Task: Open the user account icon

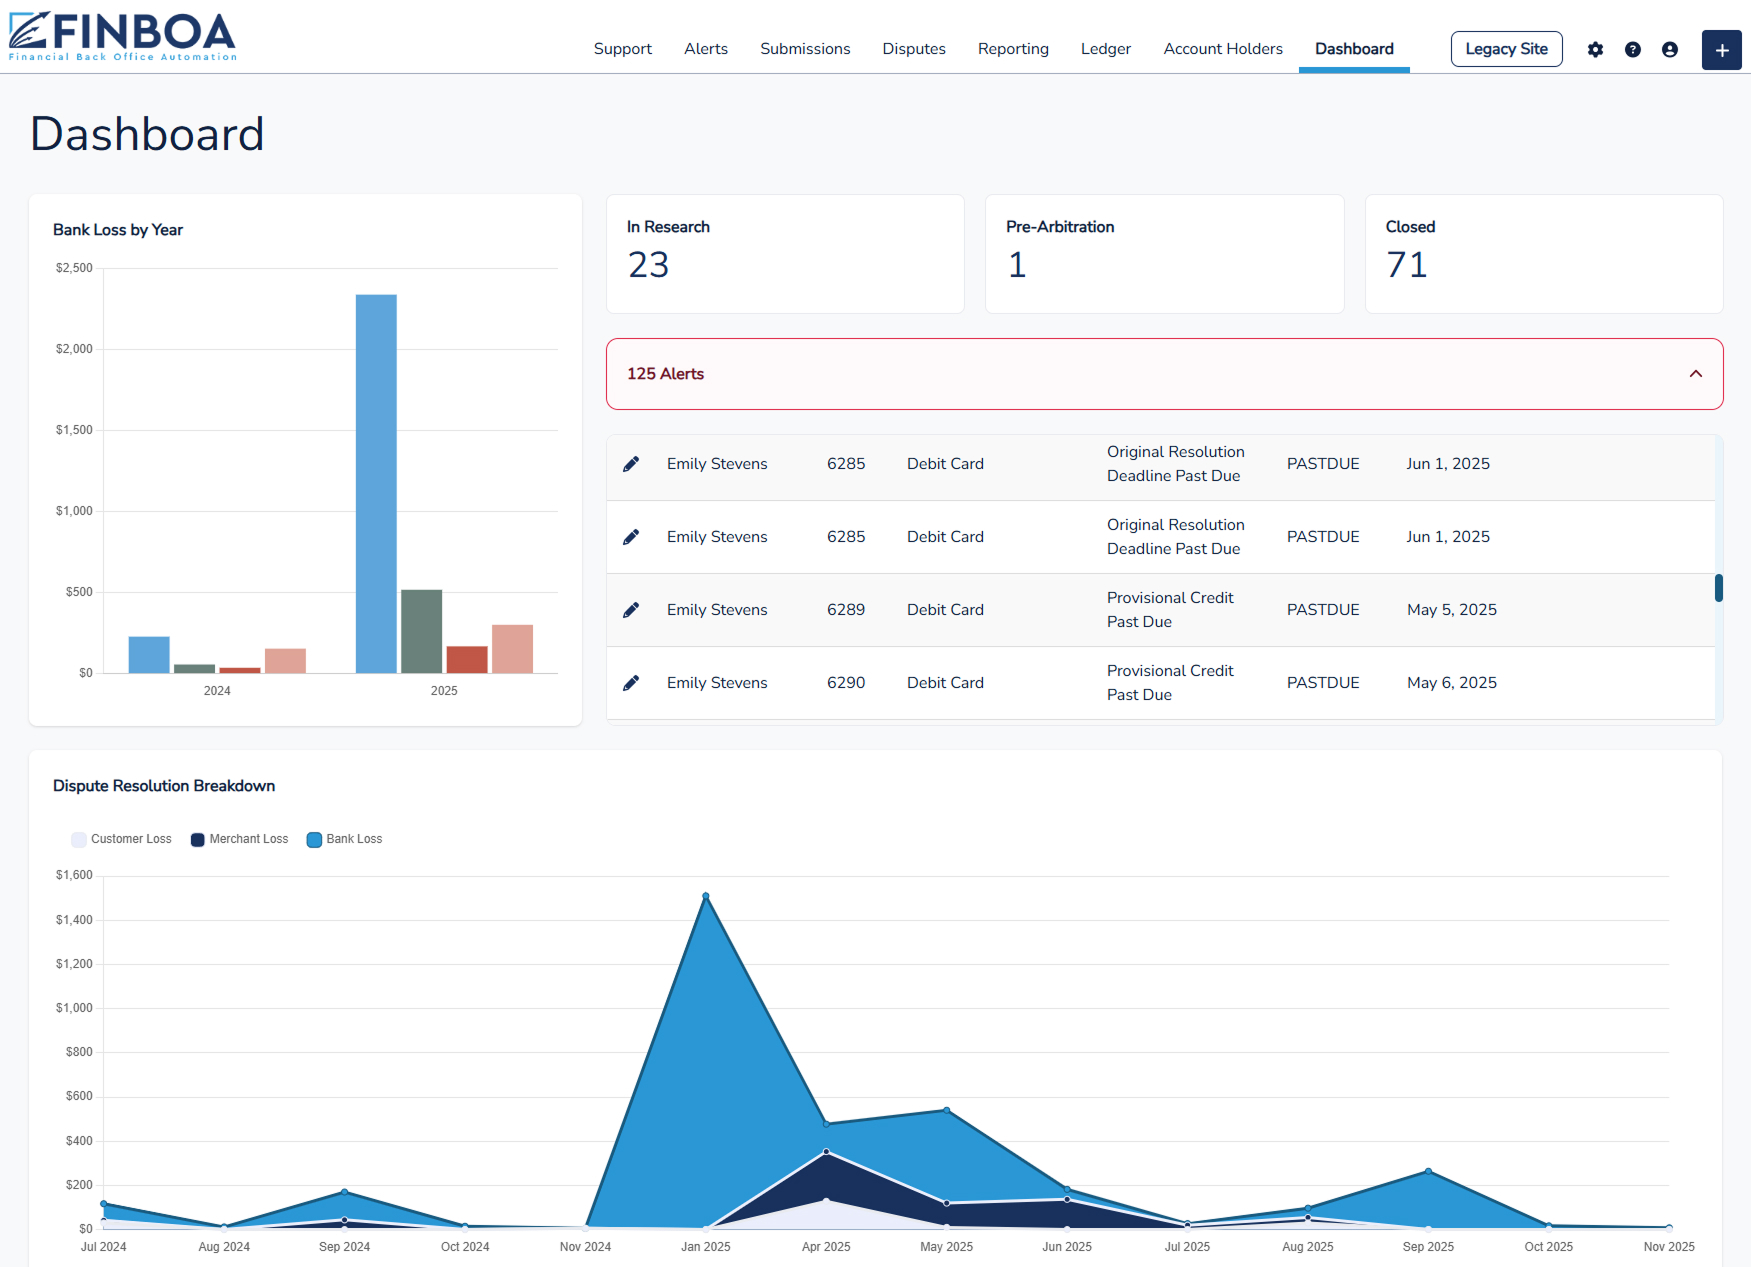Action: click(x=1670, y=49)
